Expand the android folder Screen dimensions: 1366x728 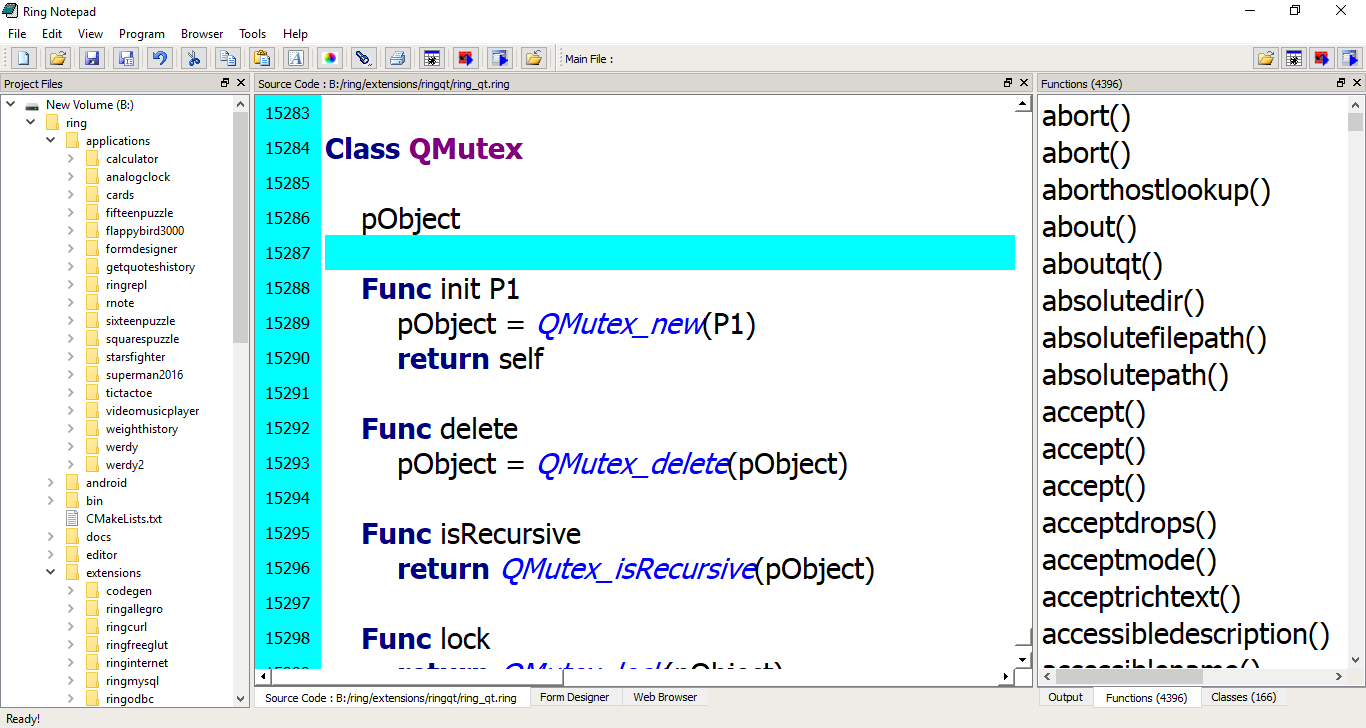[51, 483]
